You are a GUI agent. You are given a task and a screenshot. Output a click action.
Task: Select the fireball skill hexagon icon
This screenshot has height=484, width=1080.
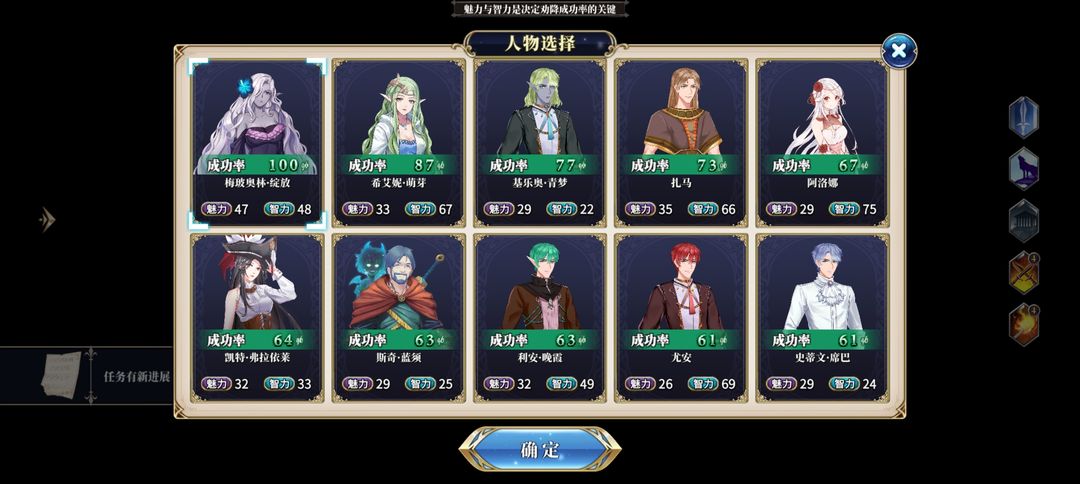1024,324
